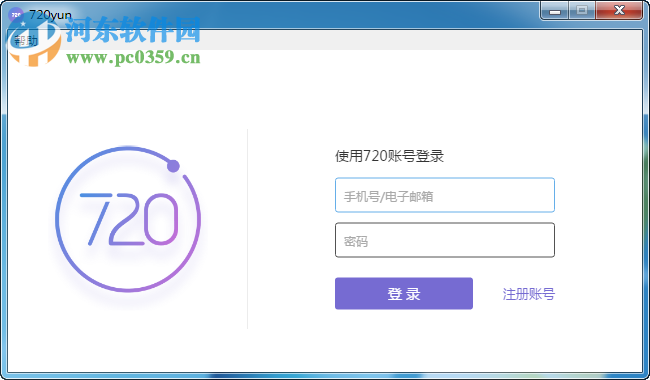The image size is (650, 380).
Task: Click the large 720 circular logo
Action: pyautogui.click(x=128, y=219)
